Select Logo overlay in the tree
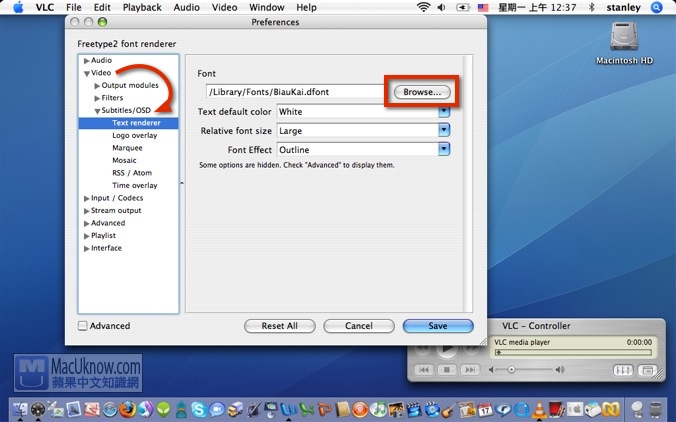The image size is (676, 422). [x=135, y=135]
